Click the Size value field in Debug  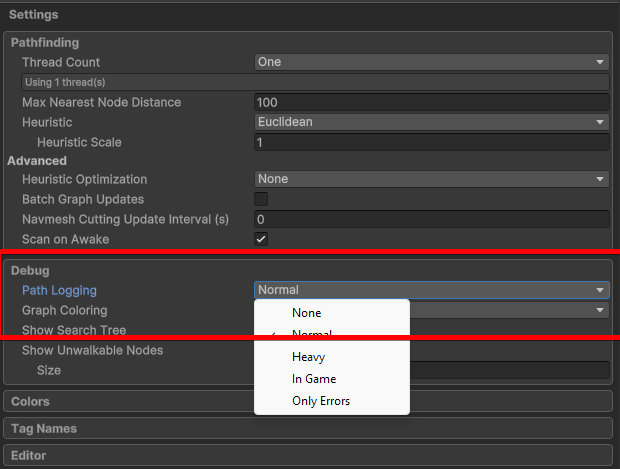pyautogui.click(x=509, y=370)
